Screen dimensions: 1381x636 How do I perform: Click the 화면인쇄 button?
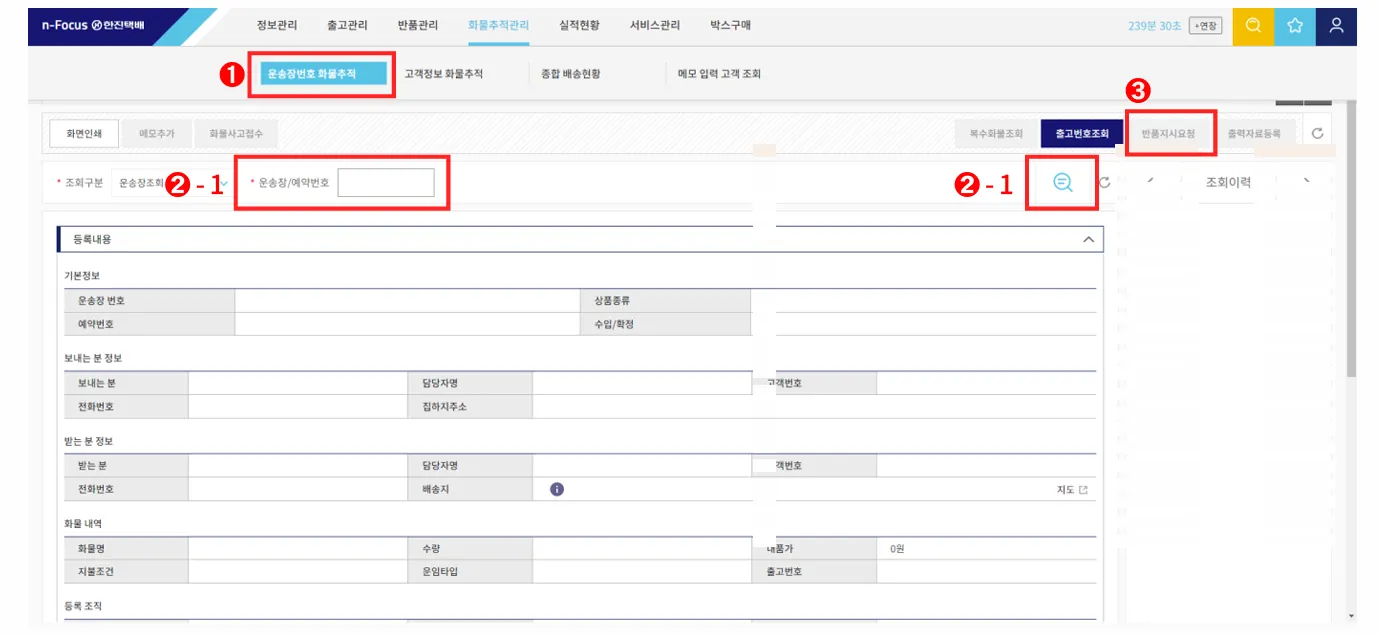point(84,133)
